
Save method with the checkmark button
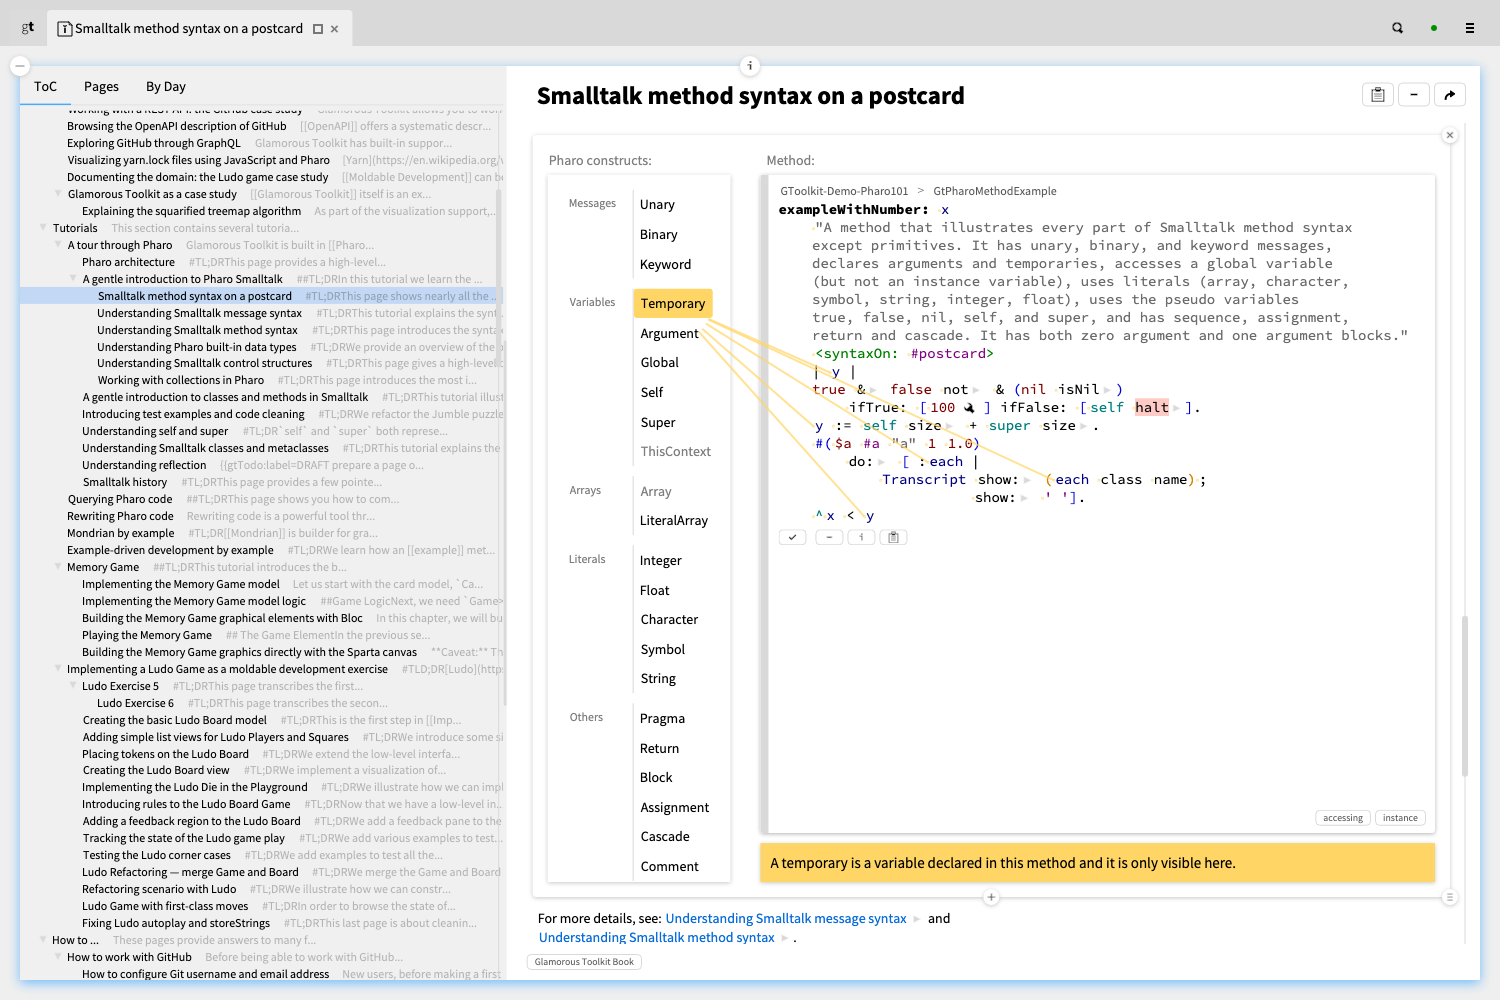coord(792,537)
